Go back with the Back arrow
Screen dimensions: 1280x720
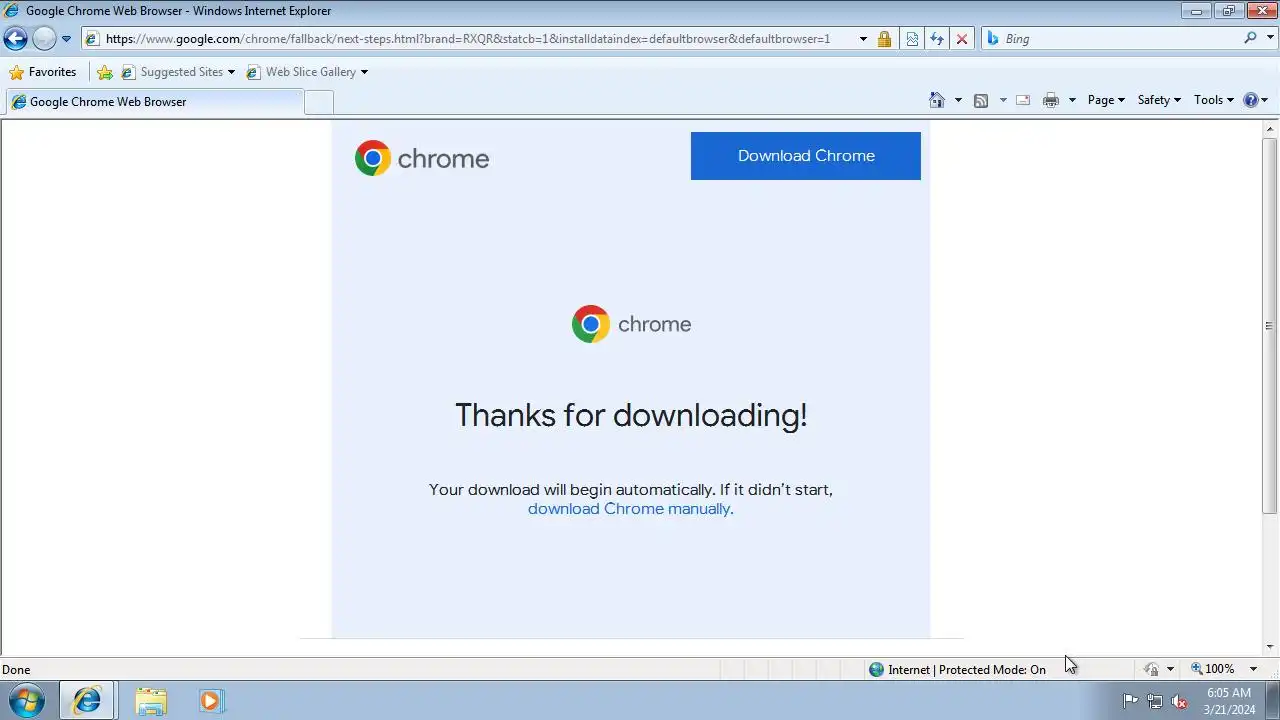pyautogui.click(x=15, y=39)
